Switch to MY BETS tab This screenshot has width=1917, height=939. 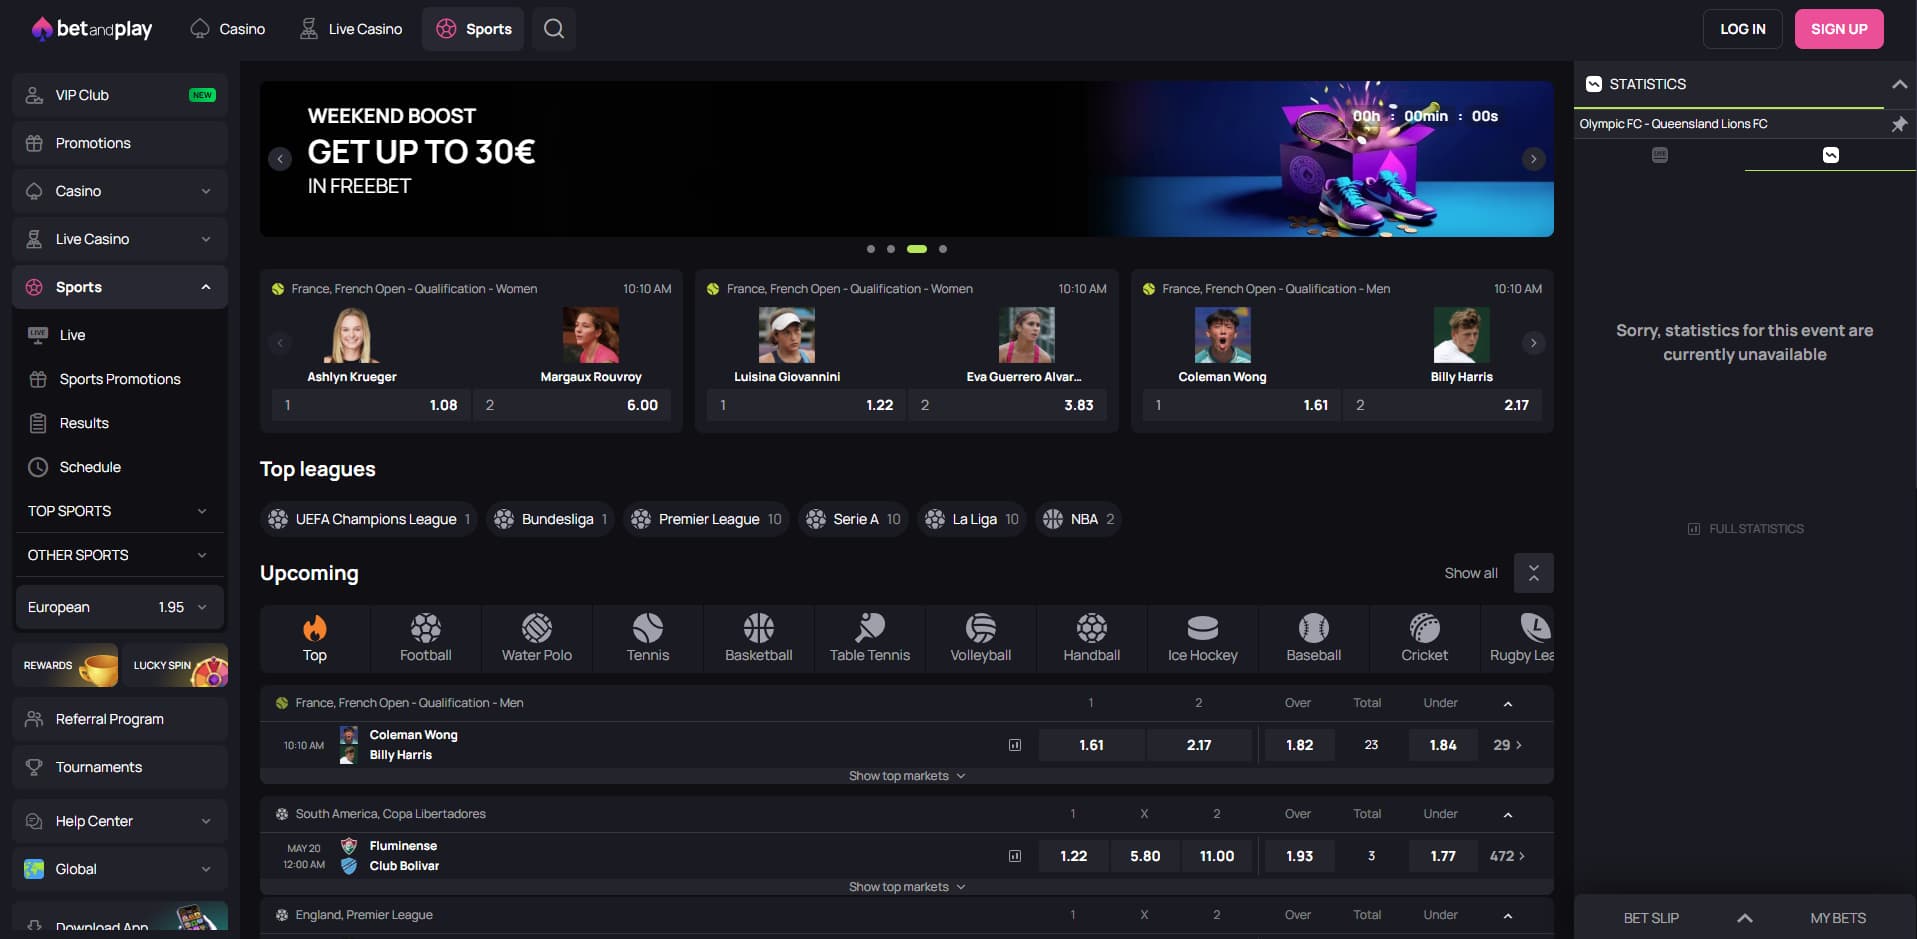coord(1838,918)
